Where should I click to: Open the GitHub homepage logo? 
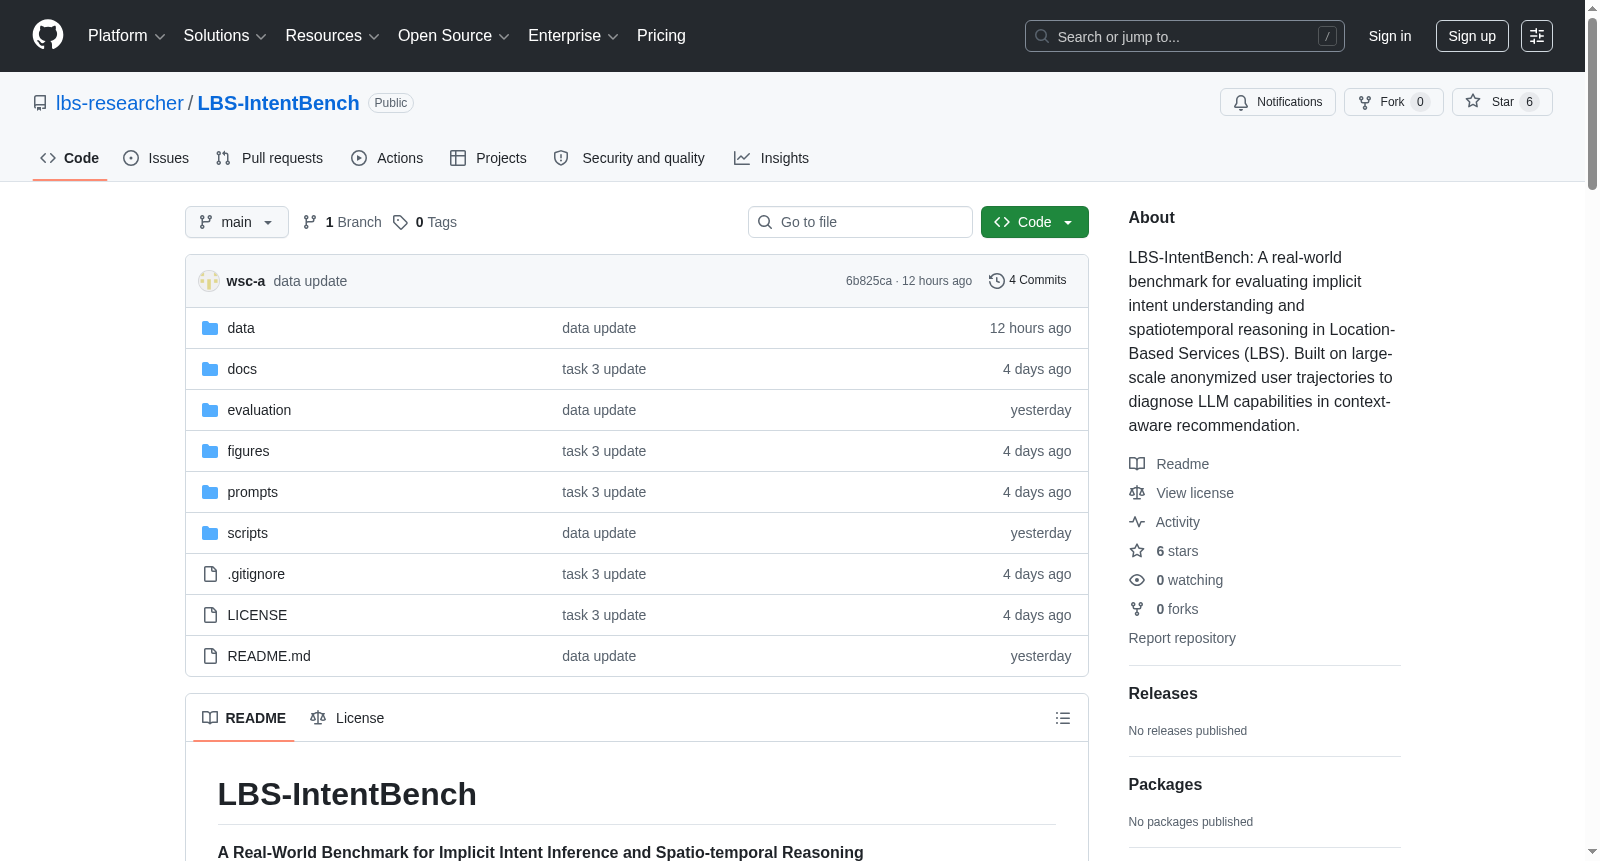click(x=48, y=36)
